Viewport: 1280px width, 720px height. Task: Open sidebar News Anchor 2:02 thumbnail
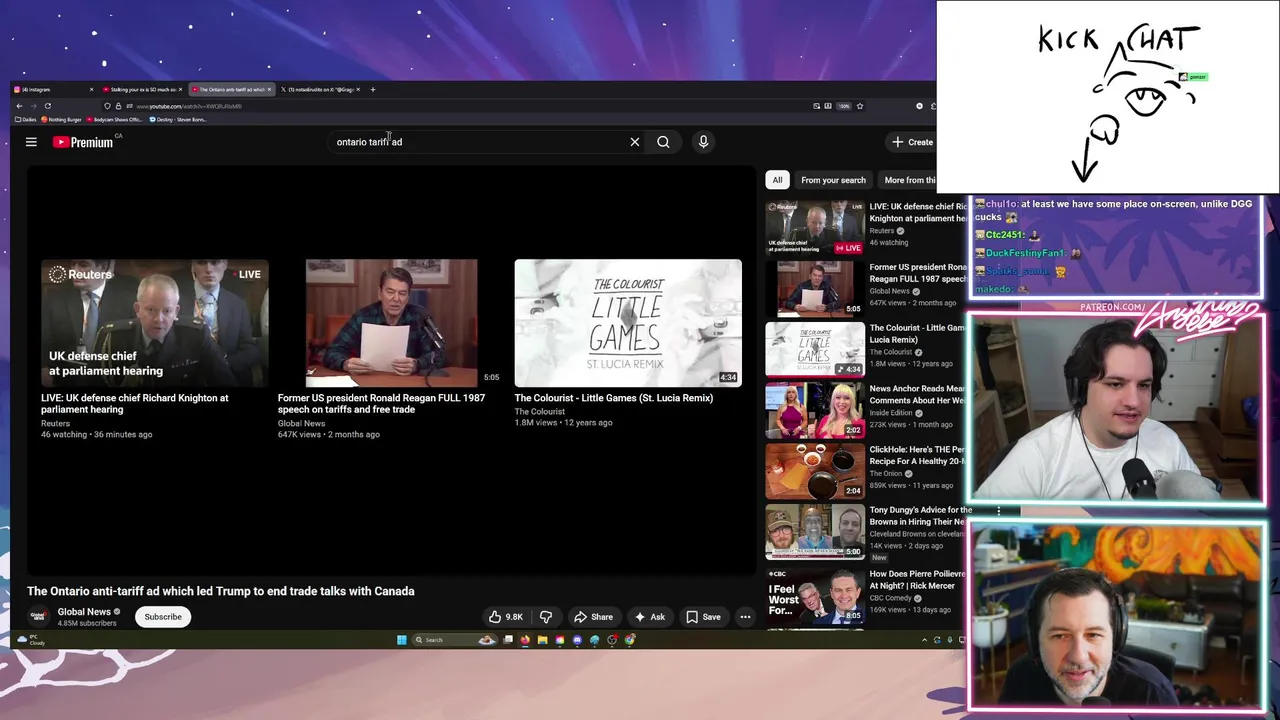[x=815, y=410]
